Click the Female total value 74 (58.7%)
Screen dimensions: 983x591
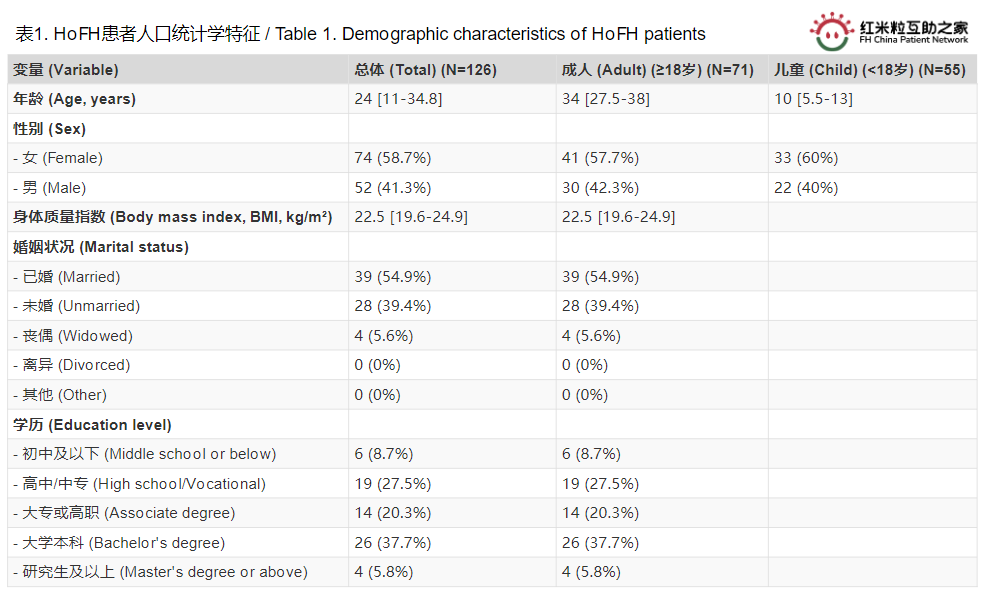click(x=393, y=158)
